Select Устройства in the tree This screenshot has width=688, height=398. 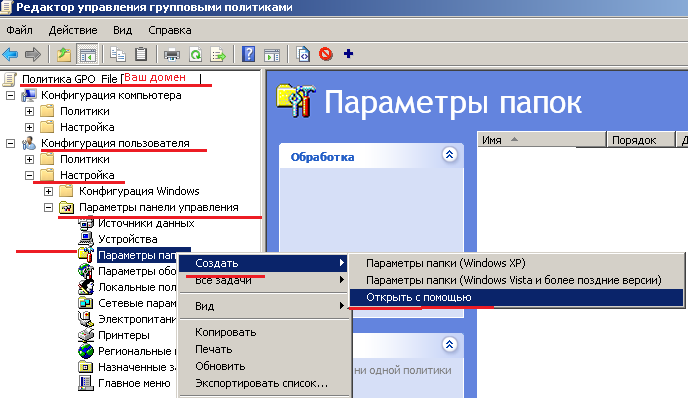click(128, 239)
